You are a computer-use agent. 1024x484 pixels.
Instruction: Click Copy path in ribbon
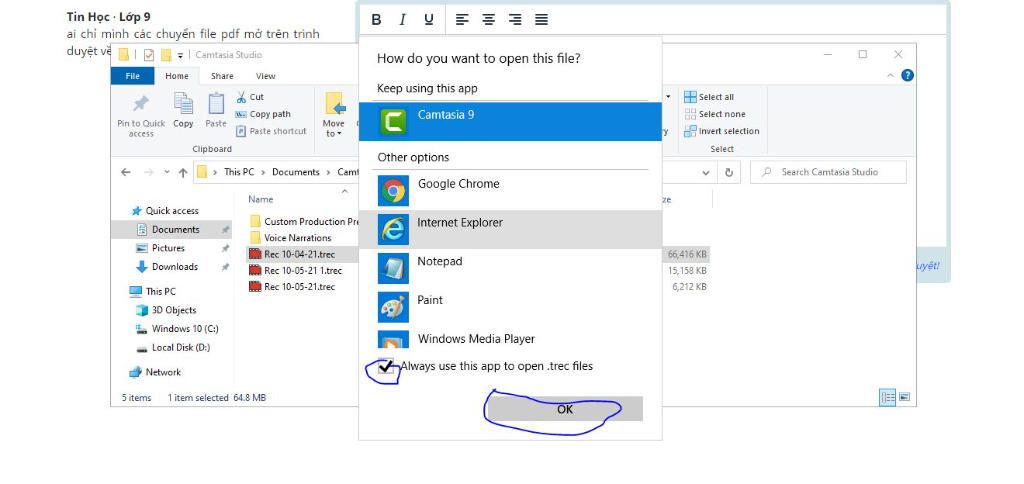pyautogui.click(x=263, y=114)
